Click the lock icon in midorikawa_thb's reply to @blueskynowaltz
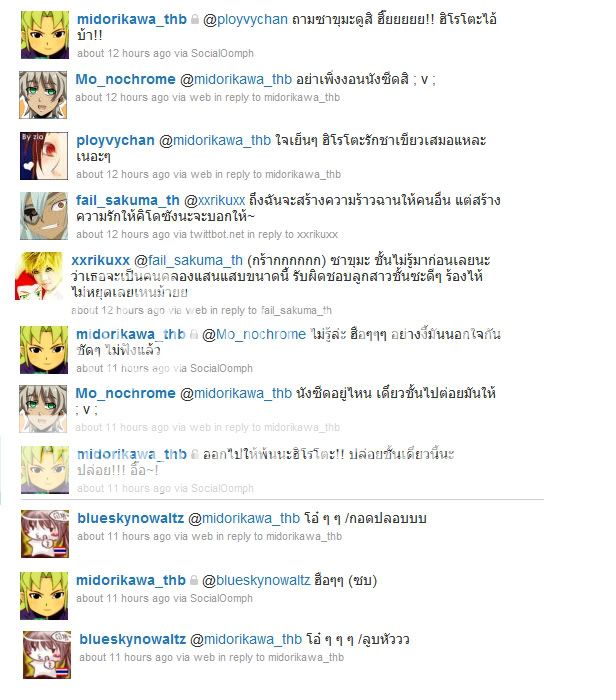 194,580
